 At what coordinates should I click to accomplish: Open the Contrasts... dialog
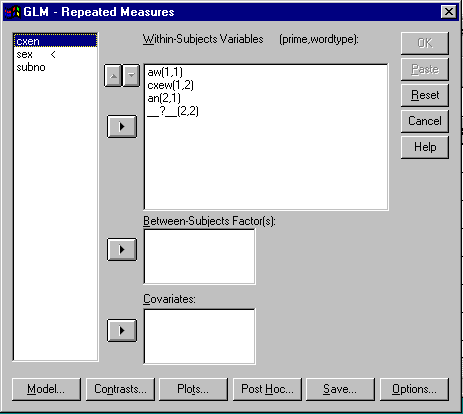click(120, 389)
